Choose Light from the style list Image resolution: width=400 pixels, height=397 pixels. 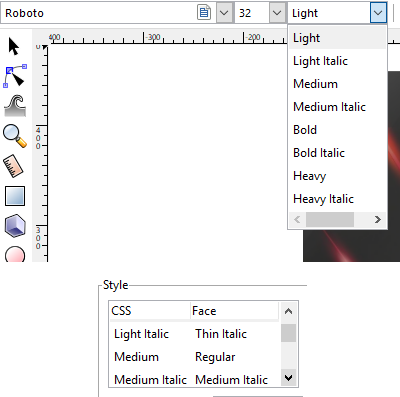[x=337, y=38]
